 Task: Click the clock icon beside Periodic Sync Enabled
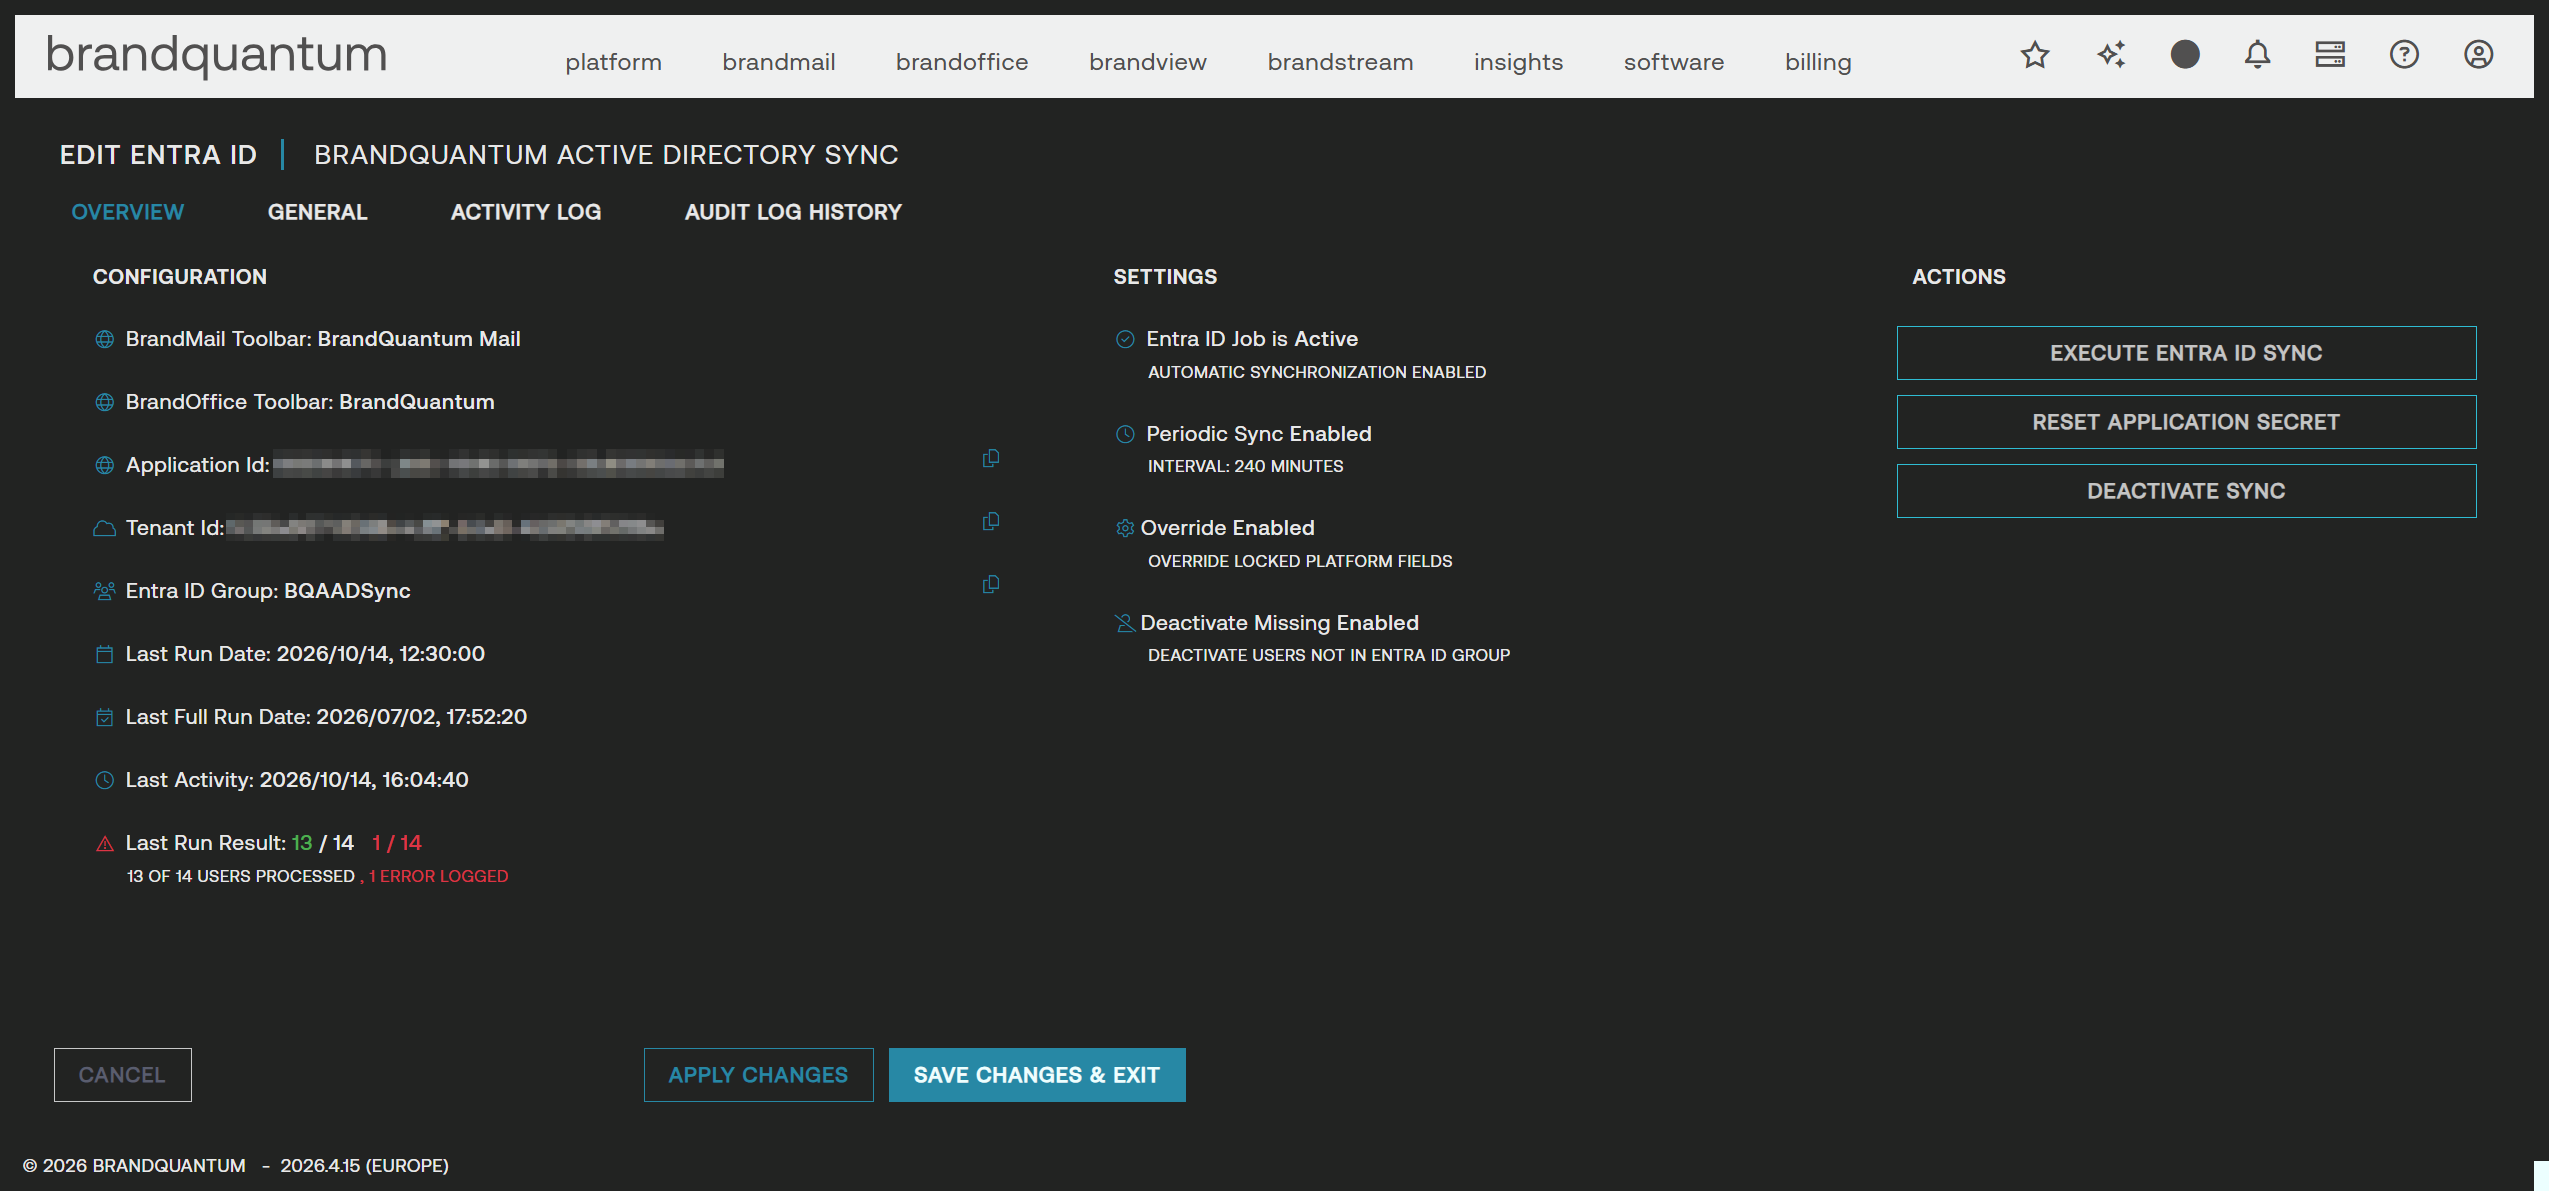1125,434
